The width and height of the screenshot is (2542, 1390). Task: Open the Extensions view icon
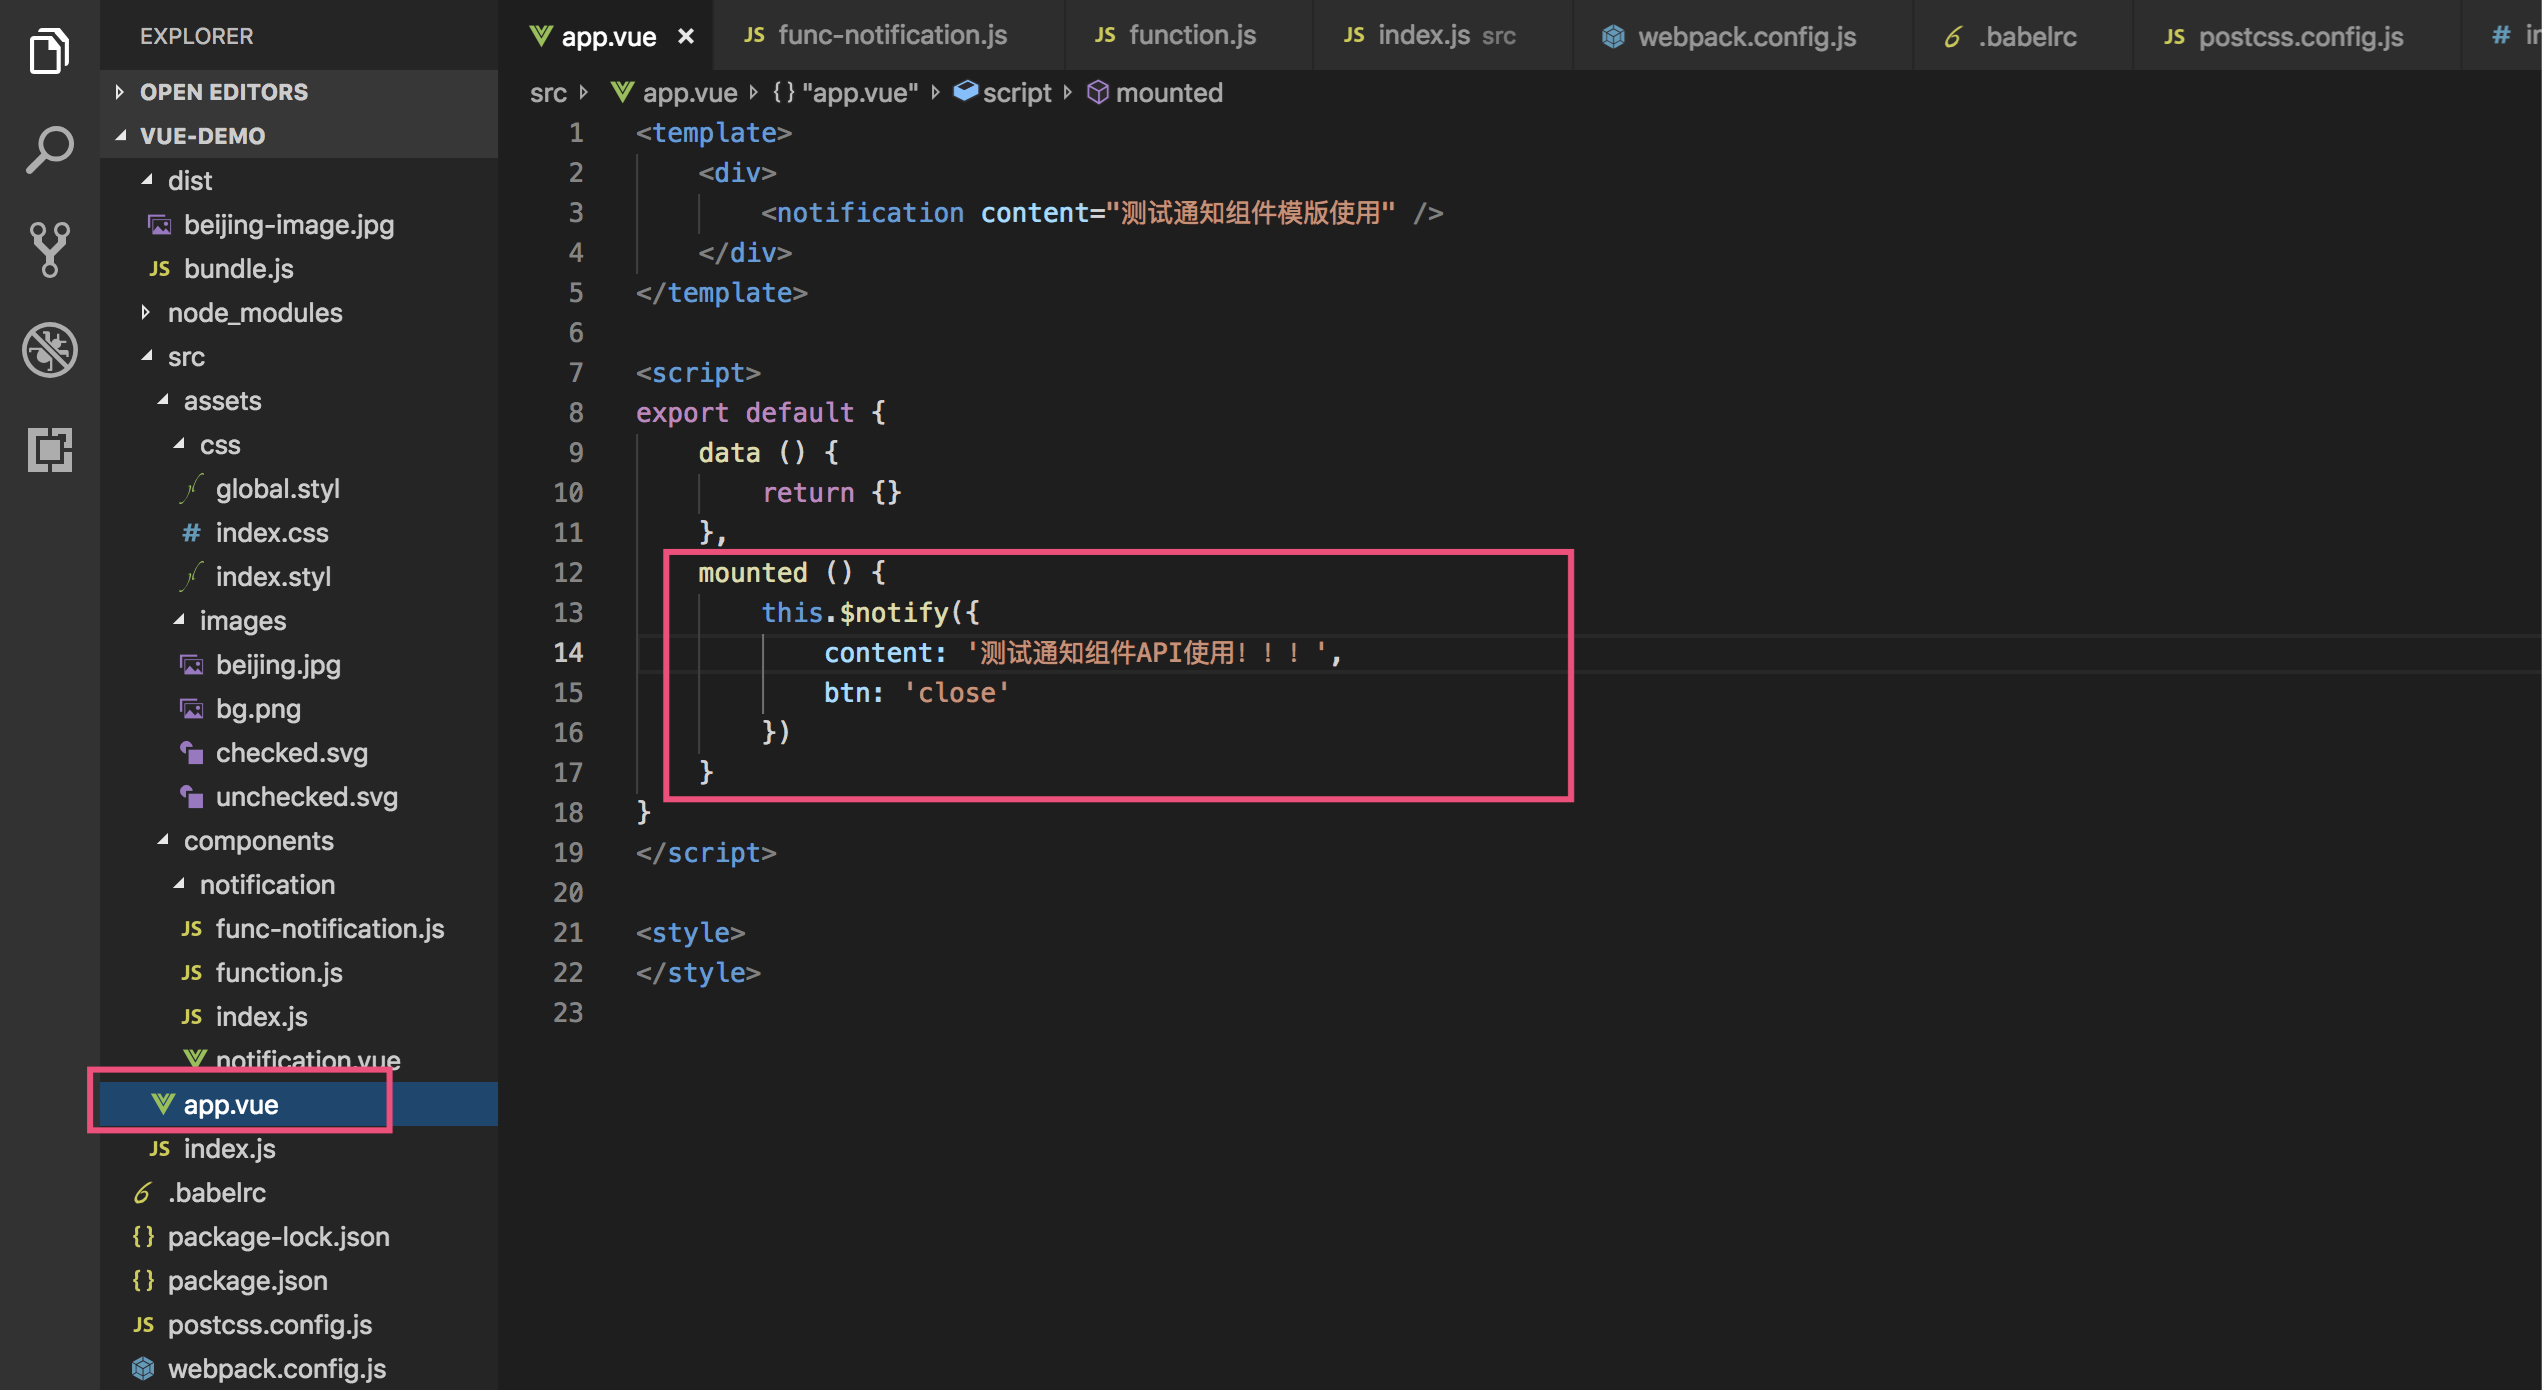(x=49, y=449)
